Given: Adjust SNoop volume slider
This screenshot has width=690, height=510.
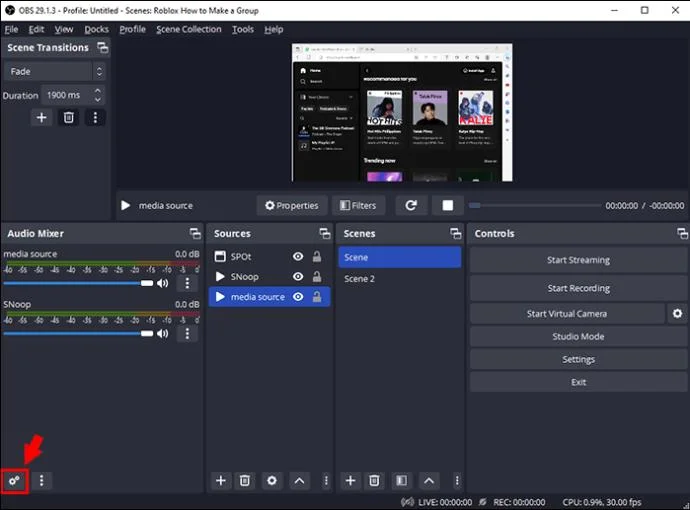Looking at the screenshot, I should click(x=78, y=334).
